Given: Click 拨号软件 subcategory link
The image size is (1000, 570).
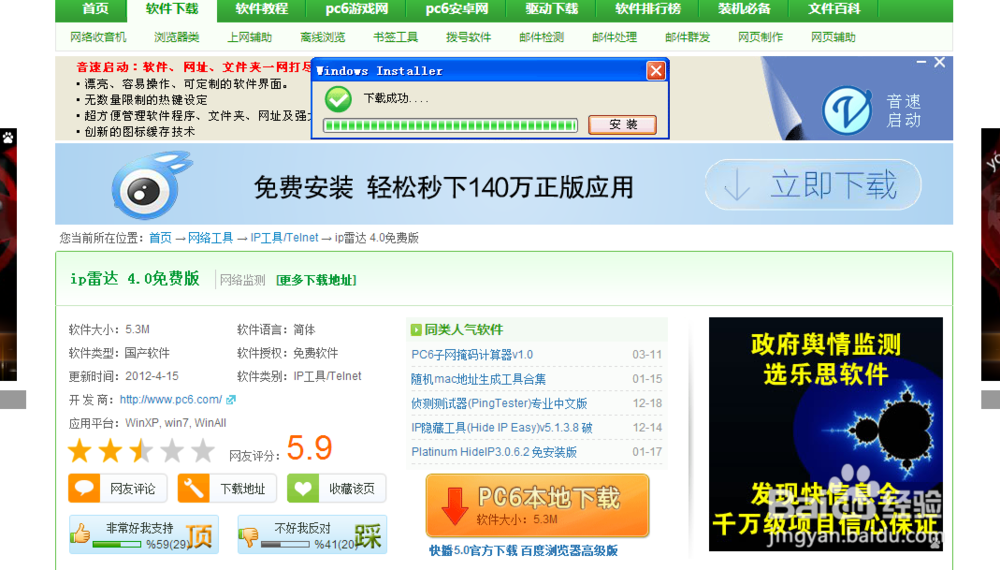Looking at the screenshot, I should tap(468, 37).
